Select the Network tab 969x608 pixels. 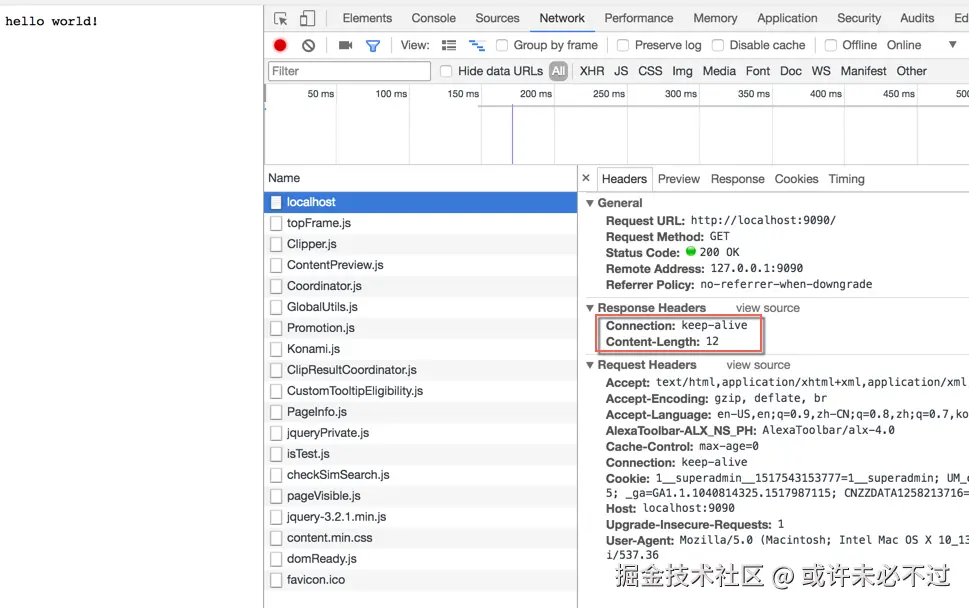tap(562, 18)
